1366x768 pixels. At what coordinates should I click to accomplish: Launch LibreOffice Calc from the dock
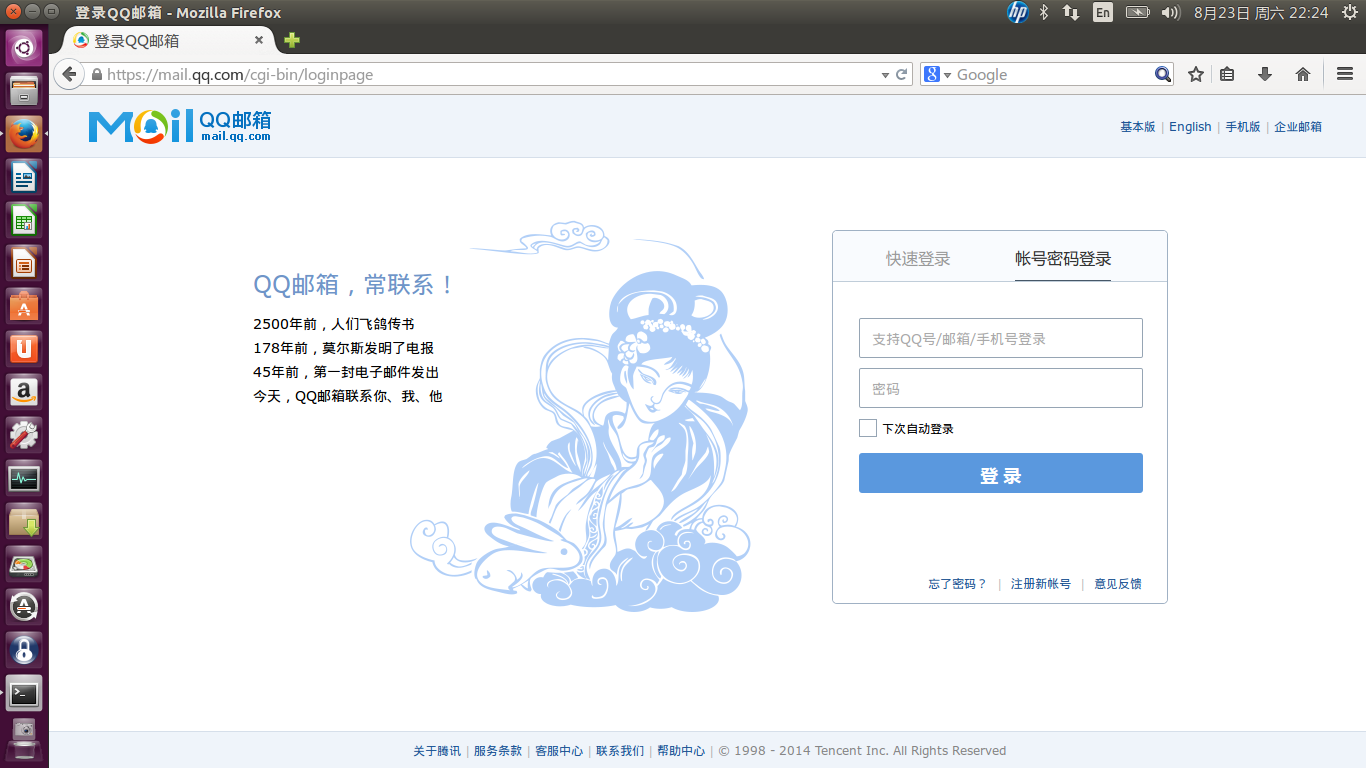point(24,220)
